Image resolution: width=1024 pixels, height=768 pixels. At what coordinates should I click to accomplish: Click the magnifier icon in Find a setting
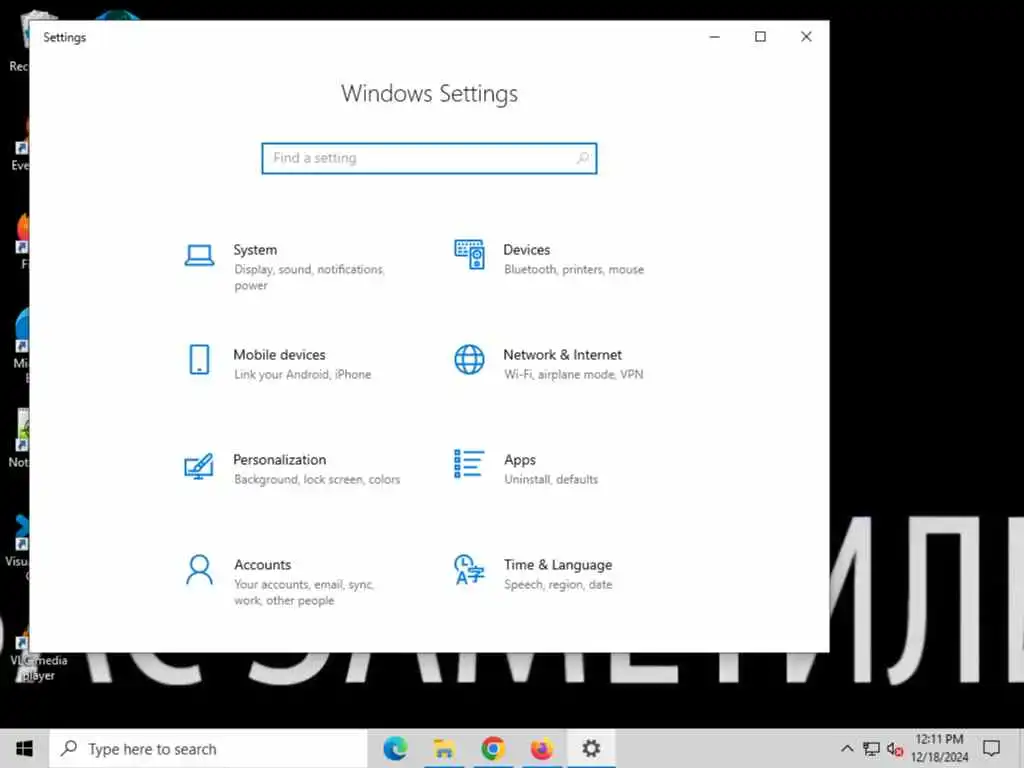pyautogui.click(x=583, y=158)
